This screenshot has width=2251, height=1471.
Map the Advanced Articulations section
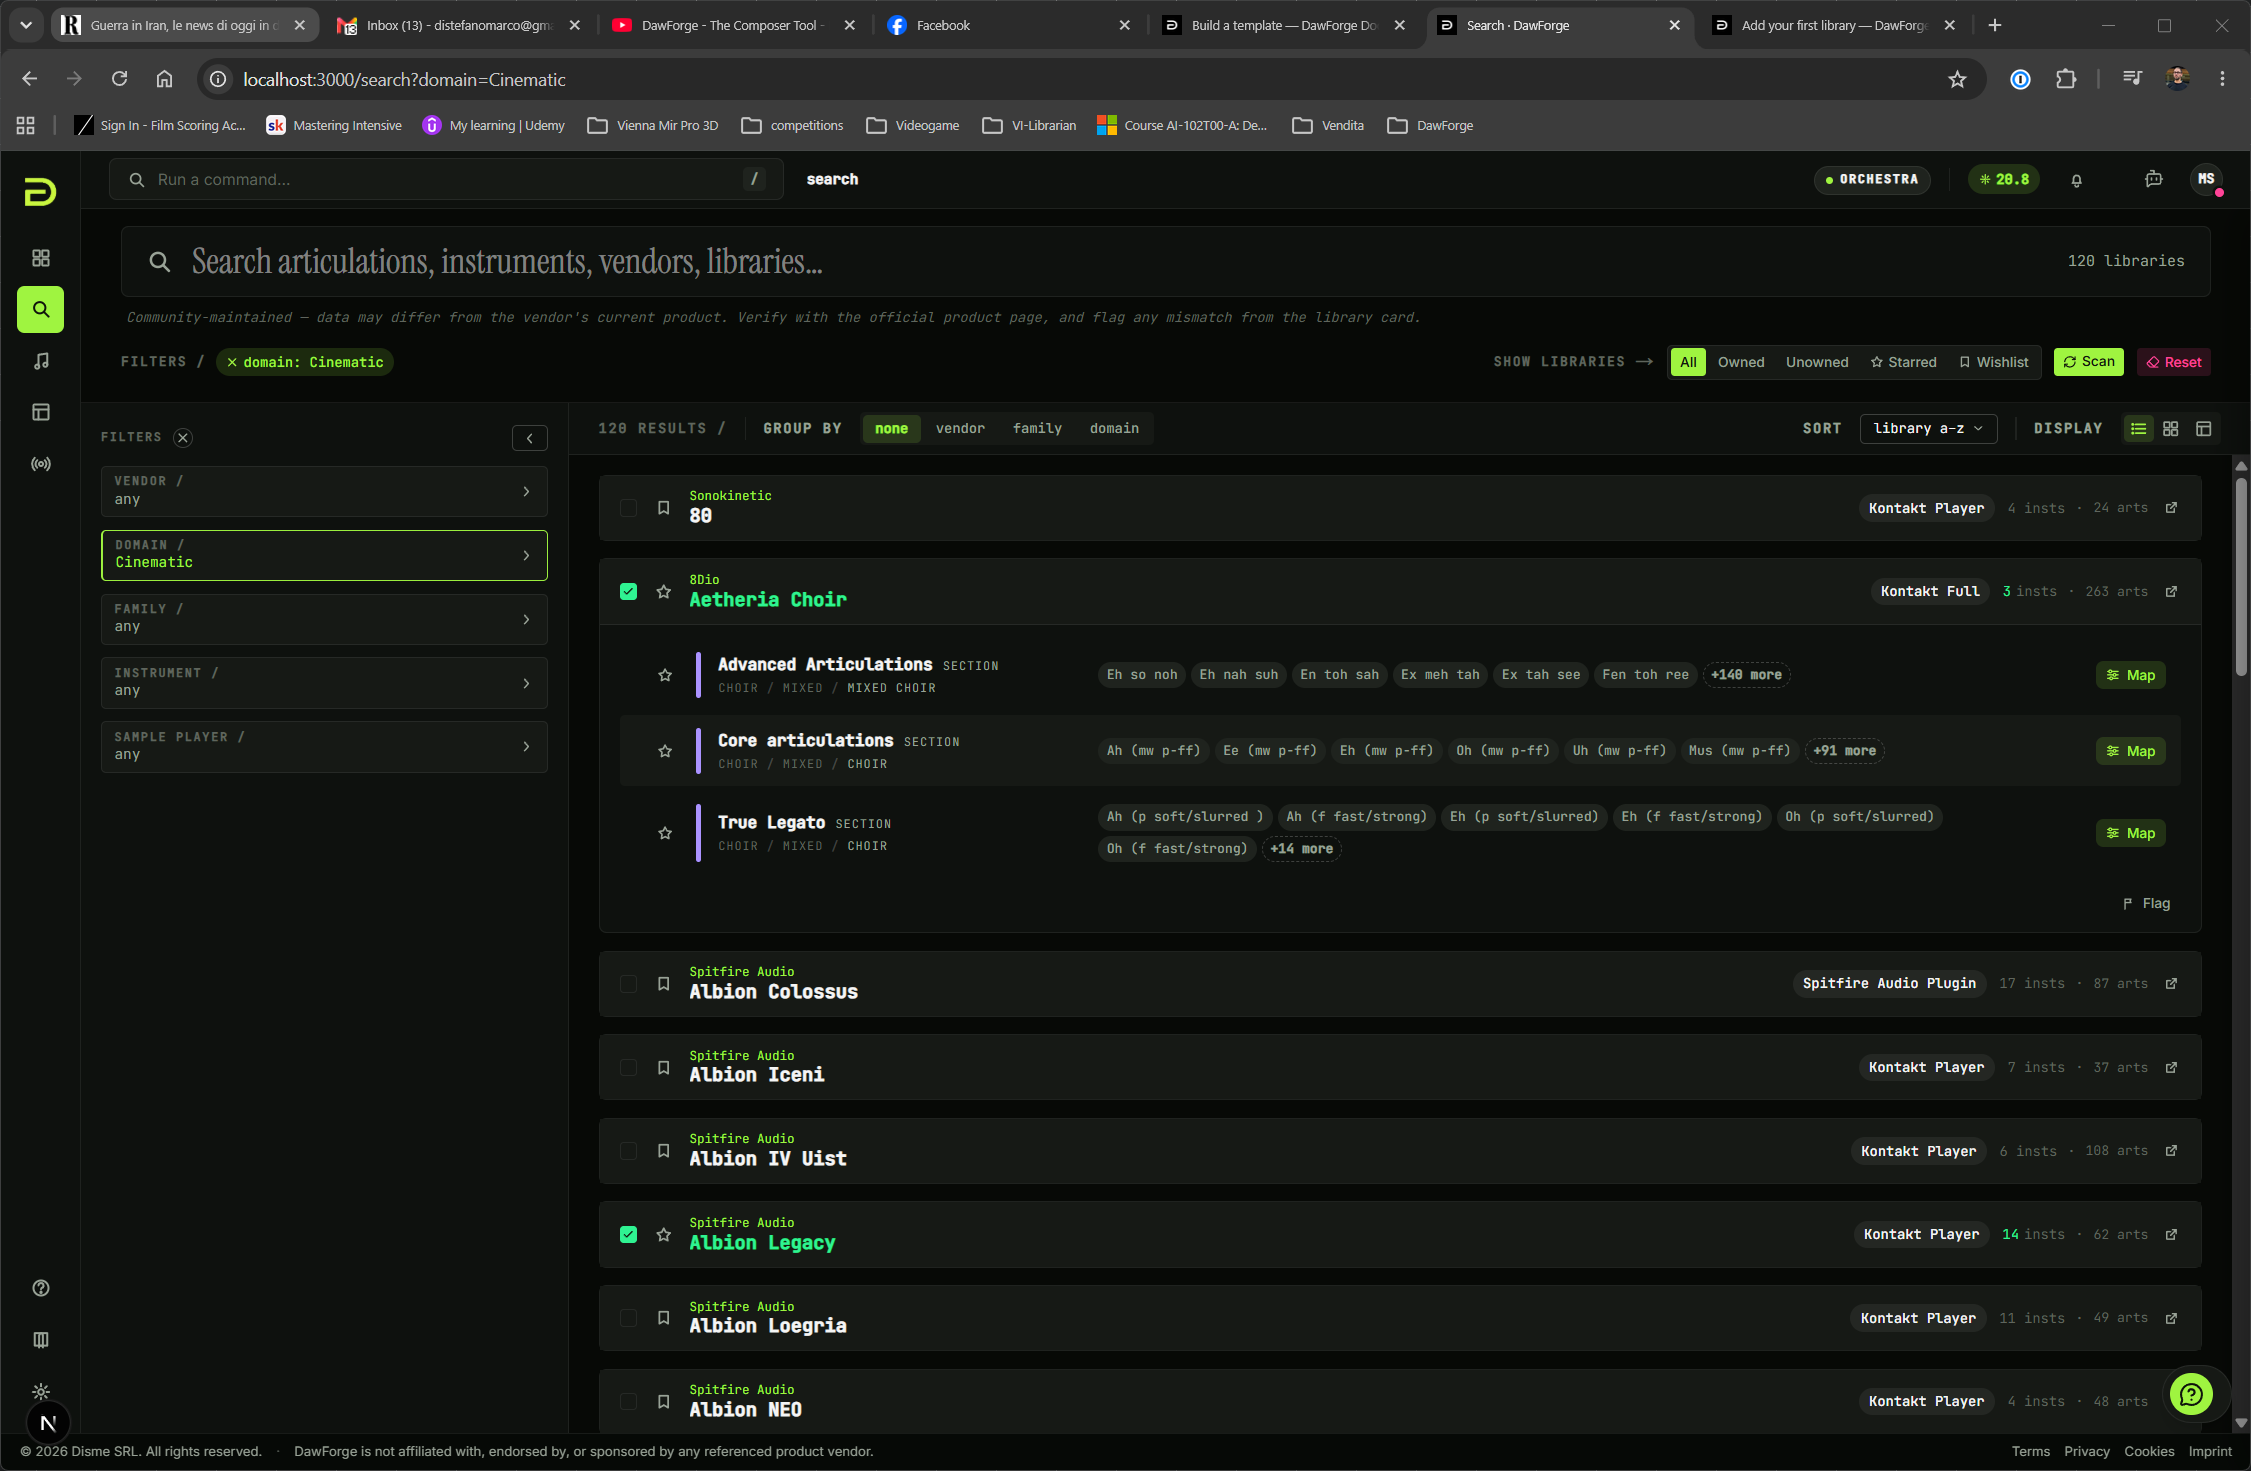pos(2131,675)
